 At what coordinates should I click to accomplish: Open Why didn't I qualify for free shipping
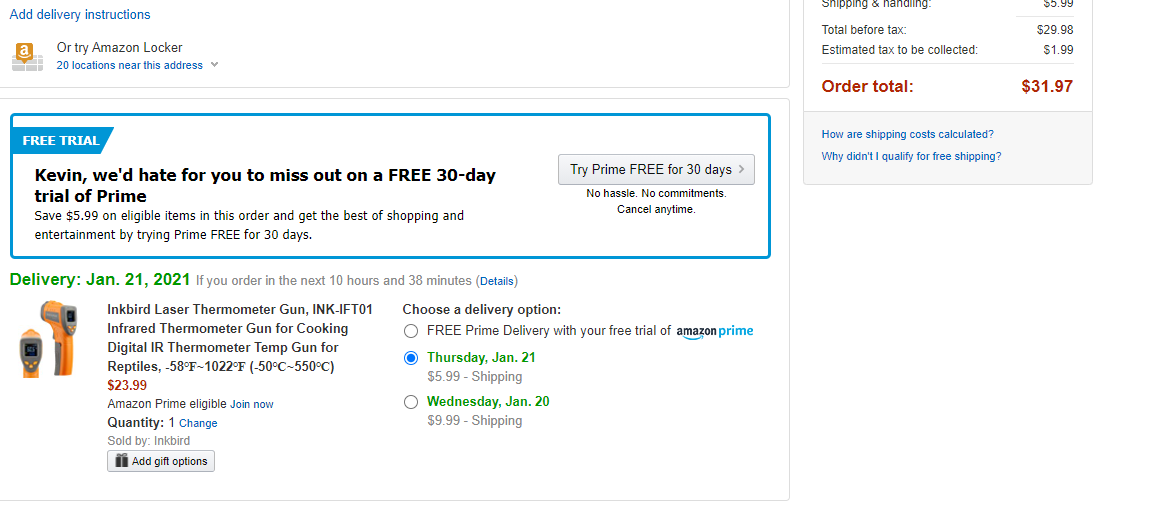click(912, 157)
